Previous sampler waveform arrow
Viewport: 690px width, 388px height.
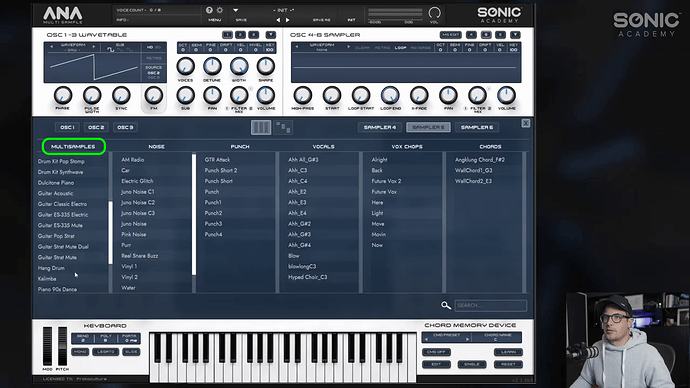(297, 46)
